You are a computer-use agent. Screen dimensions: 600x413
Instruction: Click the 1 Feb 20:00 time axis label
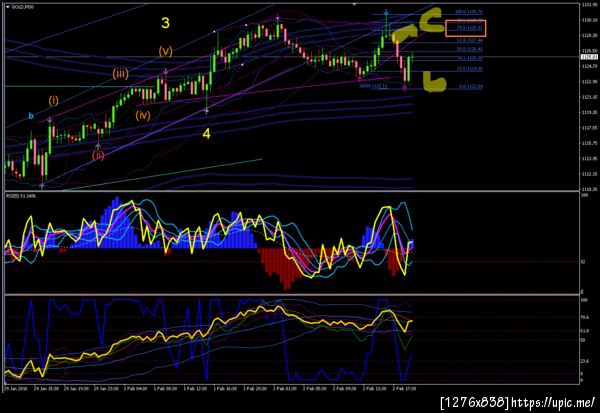[x=255, y=389]
